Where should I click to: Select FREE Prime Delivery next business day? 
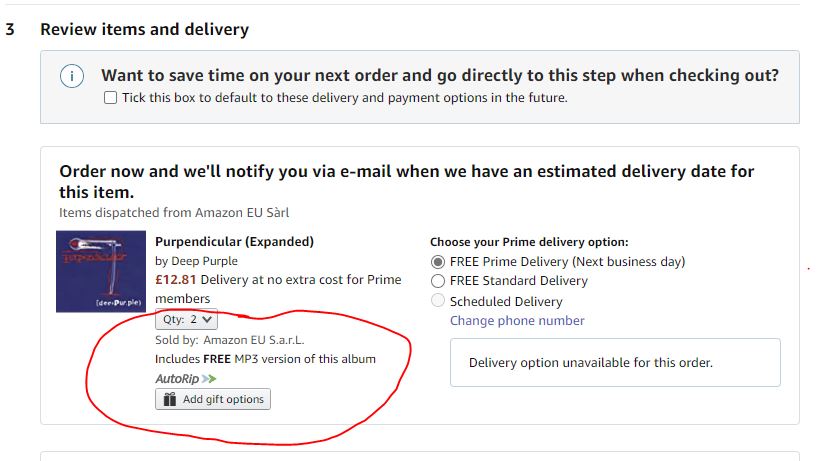coord(437,261)
